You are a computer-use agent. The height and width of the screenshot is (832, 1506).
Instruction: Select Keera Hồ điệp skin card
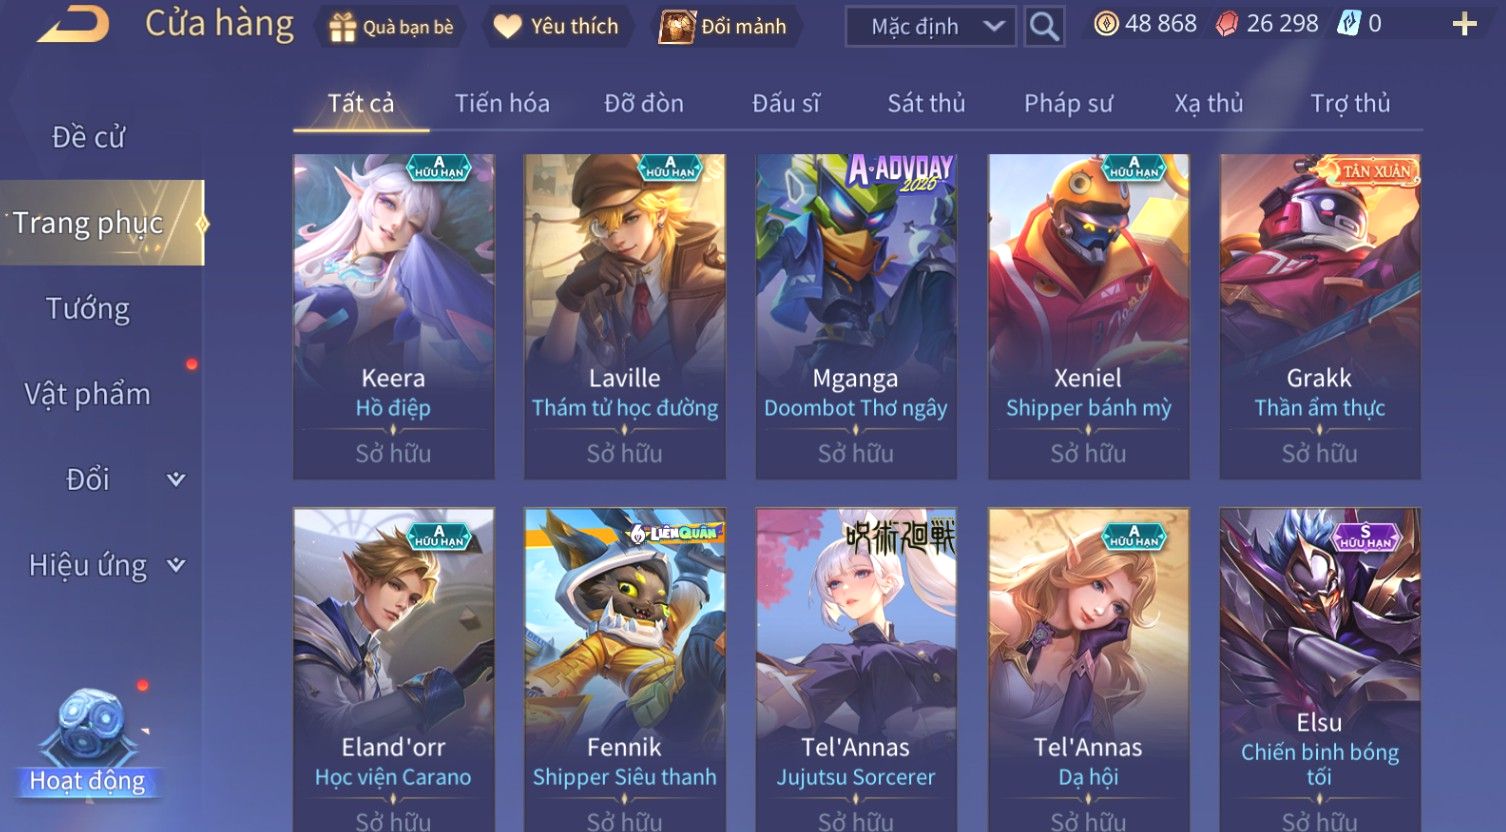tap(393, 316)
